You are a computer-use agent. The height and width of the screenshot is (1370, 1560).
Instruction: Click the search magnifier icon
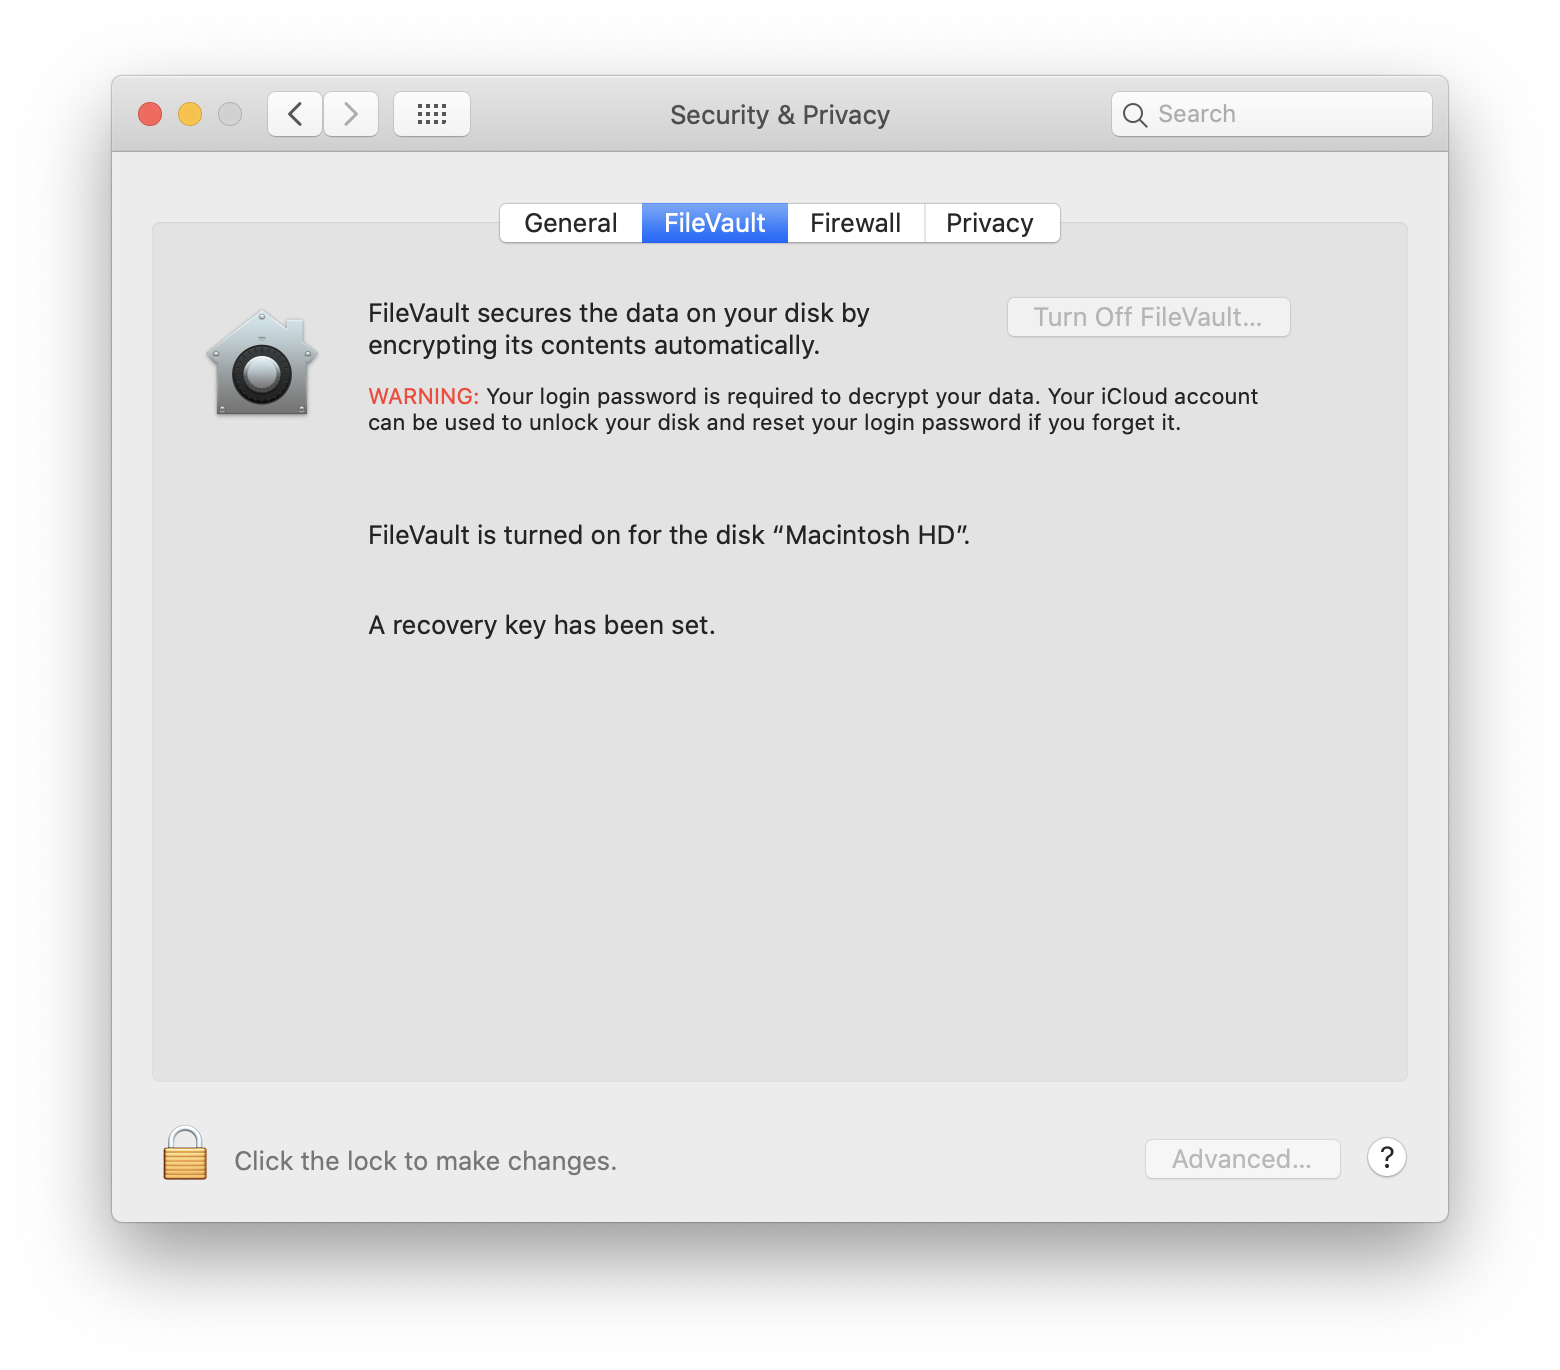click(x=1135, y=115)
